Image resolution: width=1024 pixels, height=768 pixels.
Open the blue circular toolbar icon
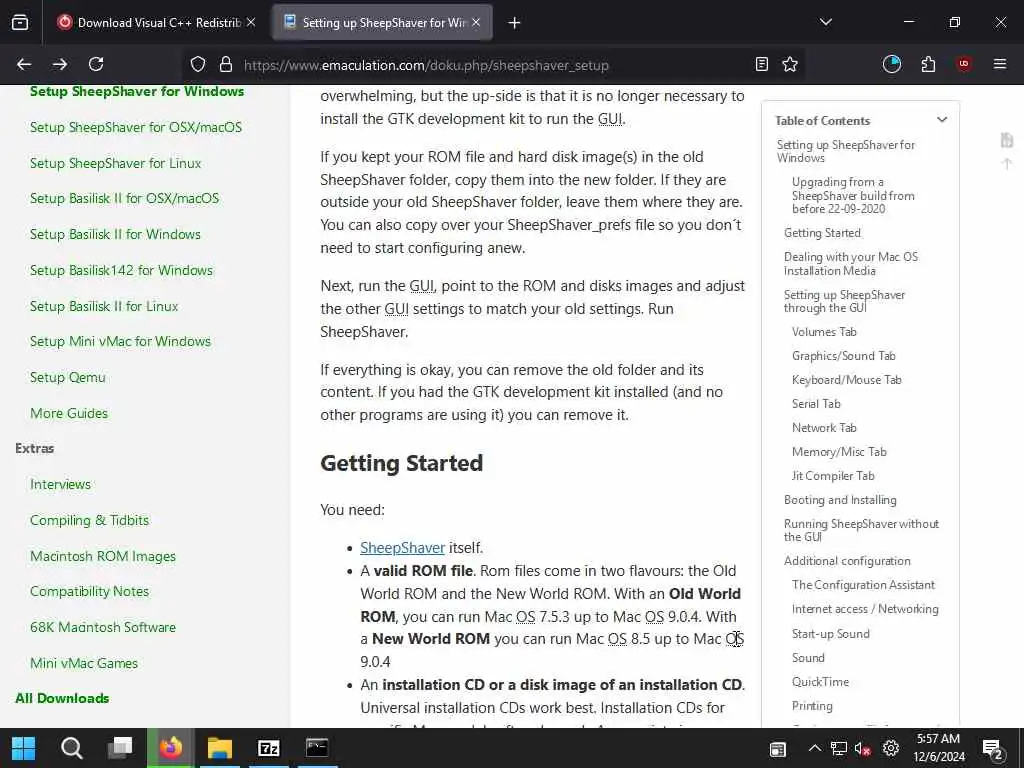pyautogui.click(x=891, y=64)
